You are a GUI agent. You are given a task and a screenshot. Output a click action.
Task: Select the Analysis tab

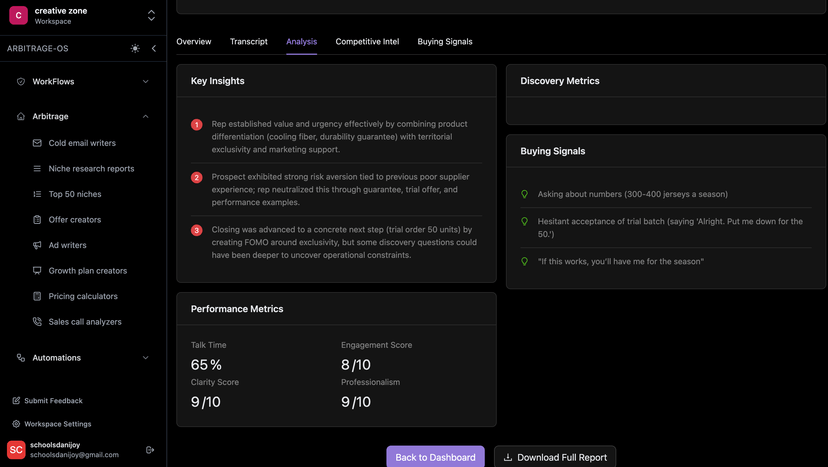(x=302, y=42)
